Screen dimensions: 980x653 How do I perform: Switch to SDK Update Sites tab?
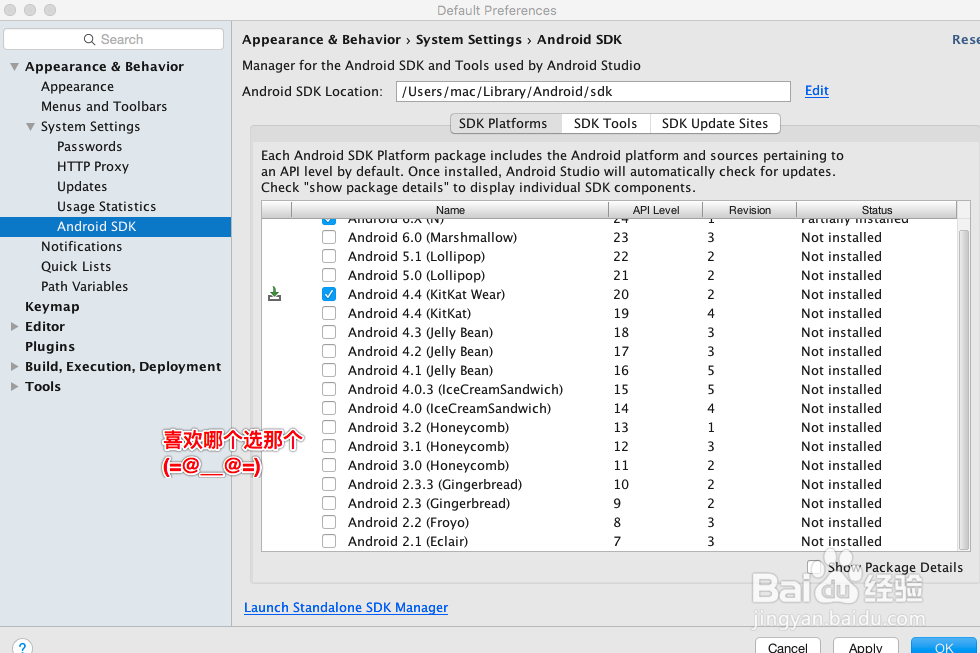[x=715, y=124]
